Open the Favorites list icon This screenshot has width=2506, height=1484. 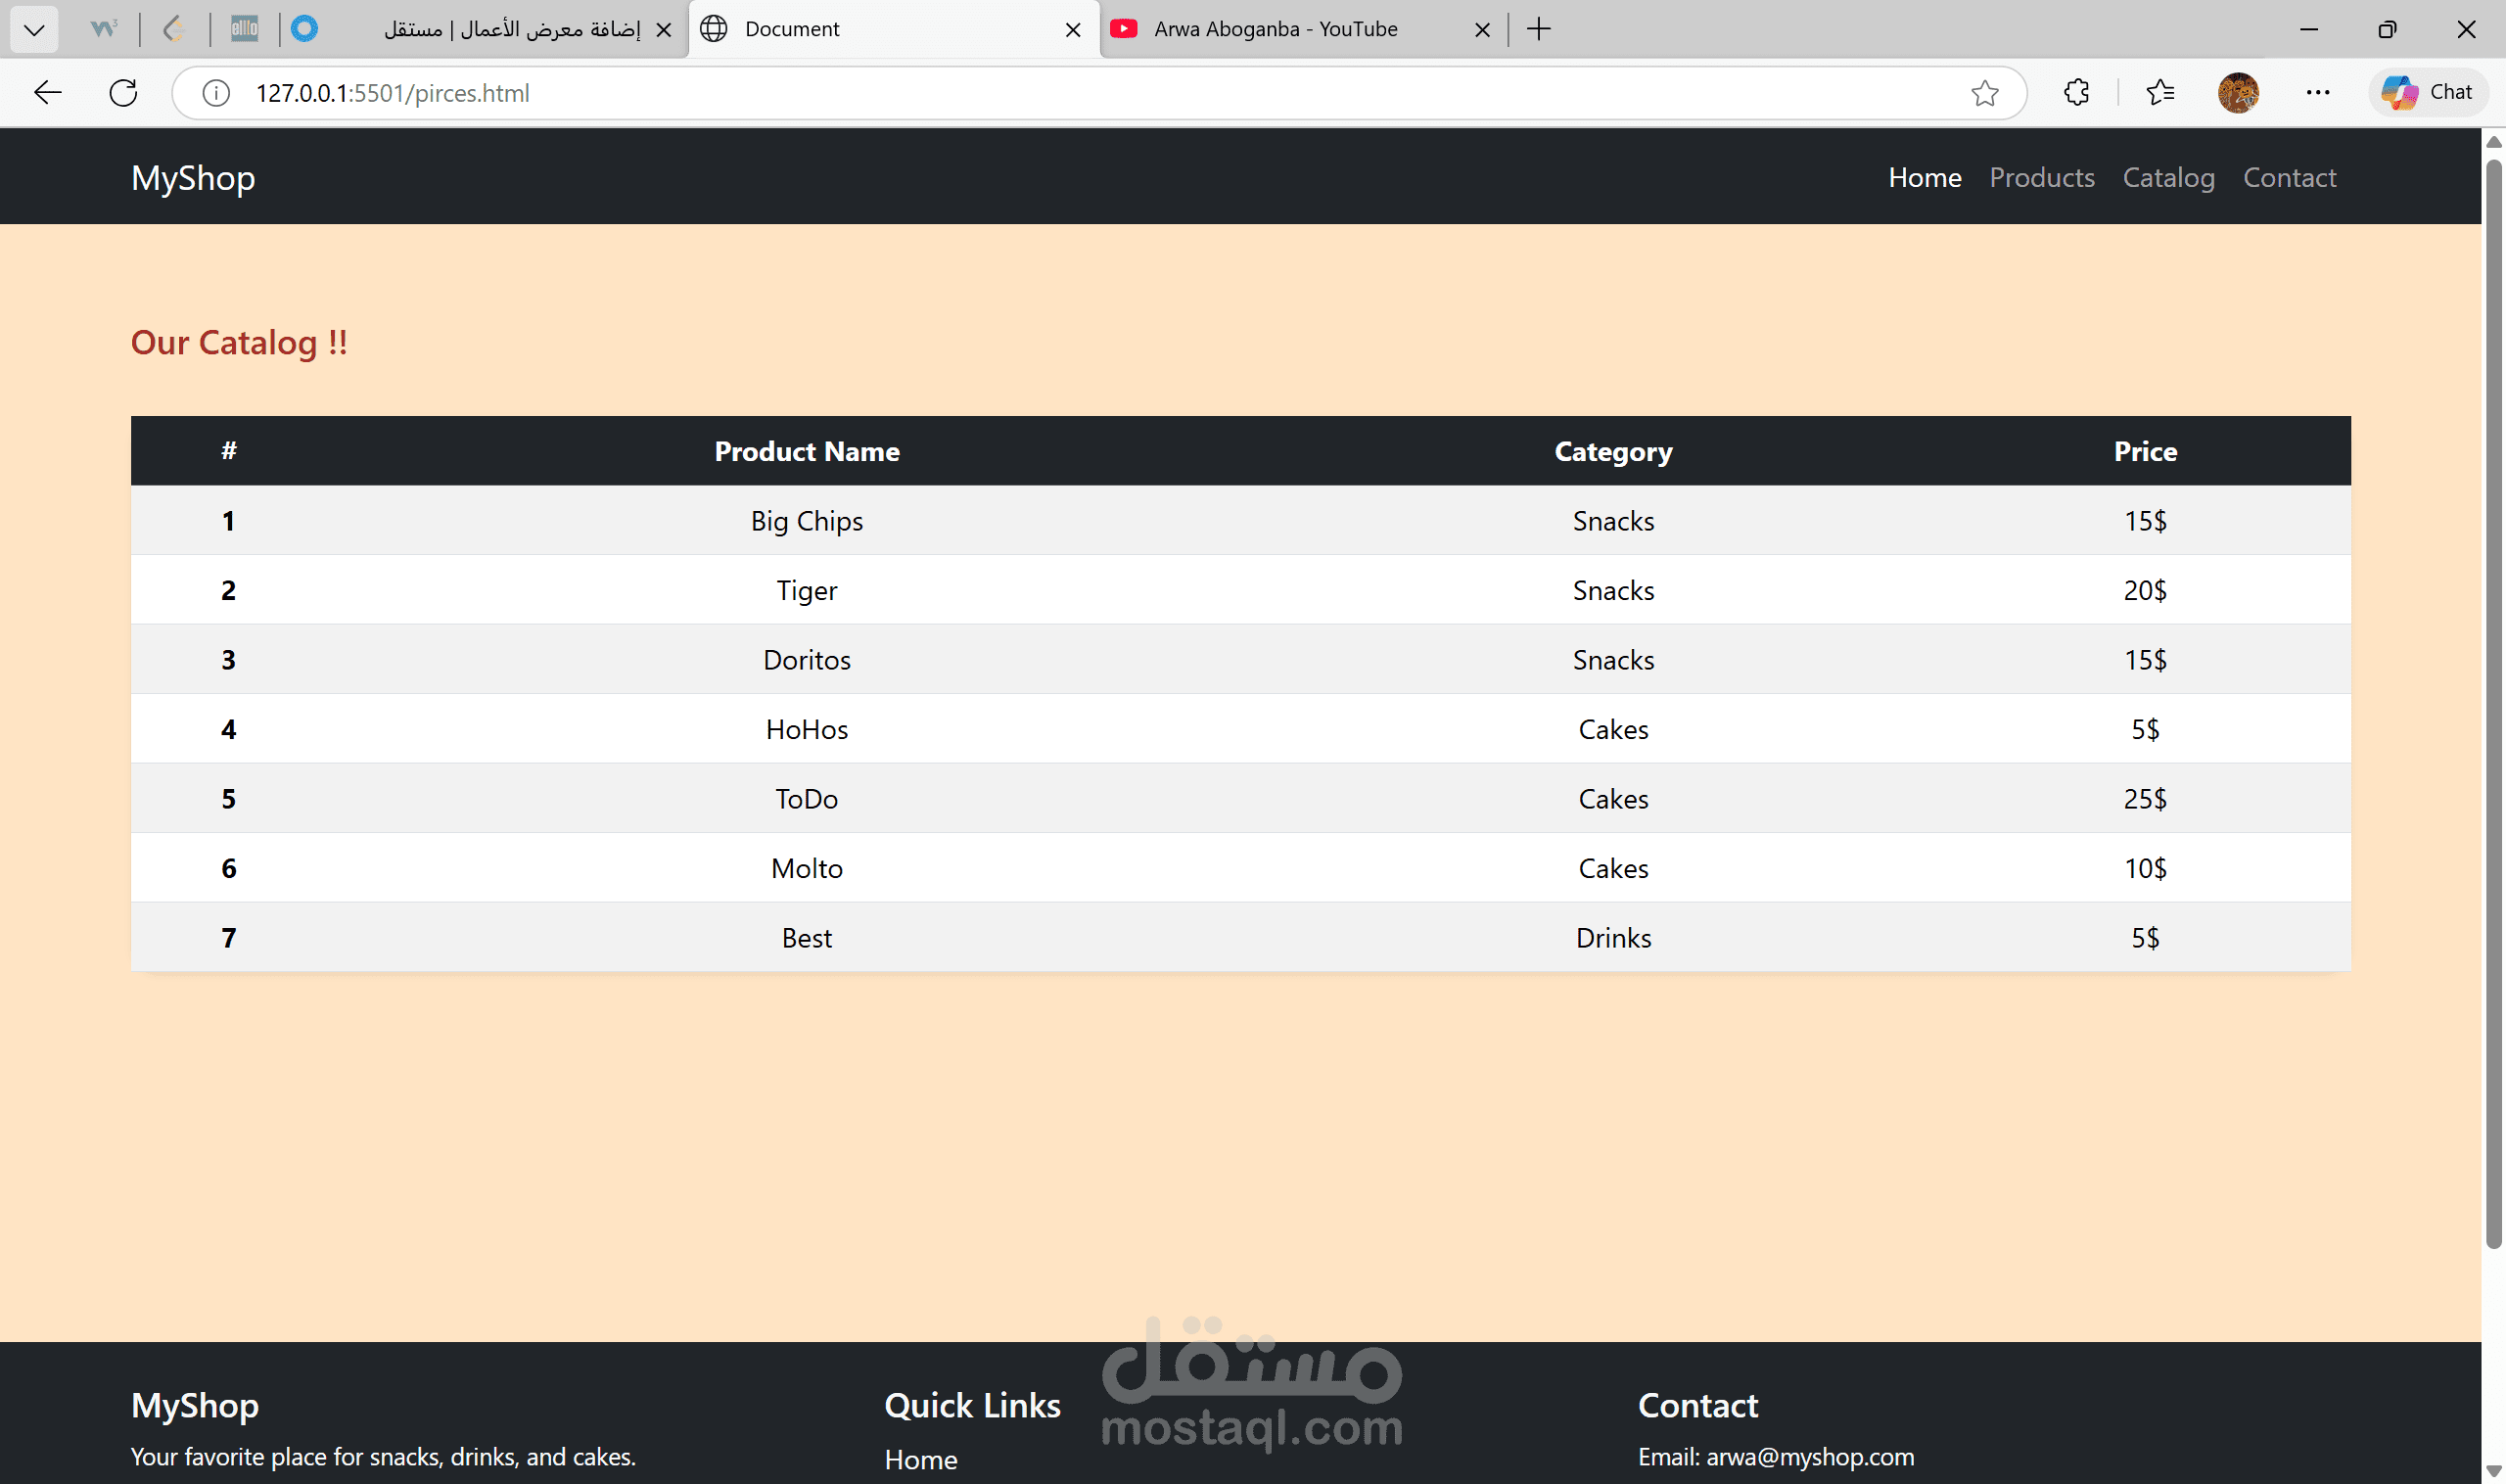point(2160,93)
